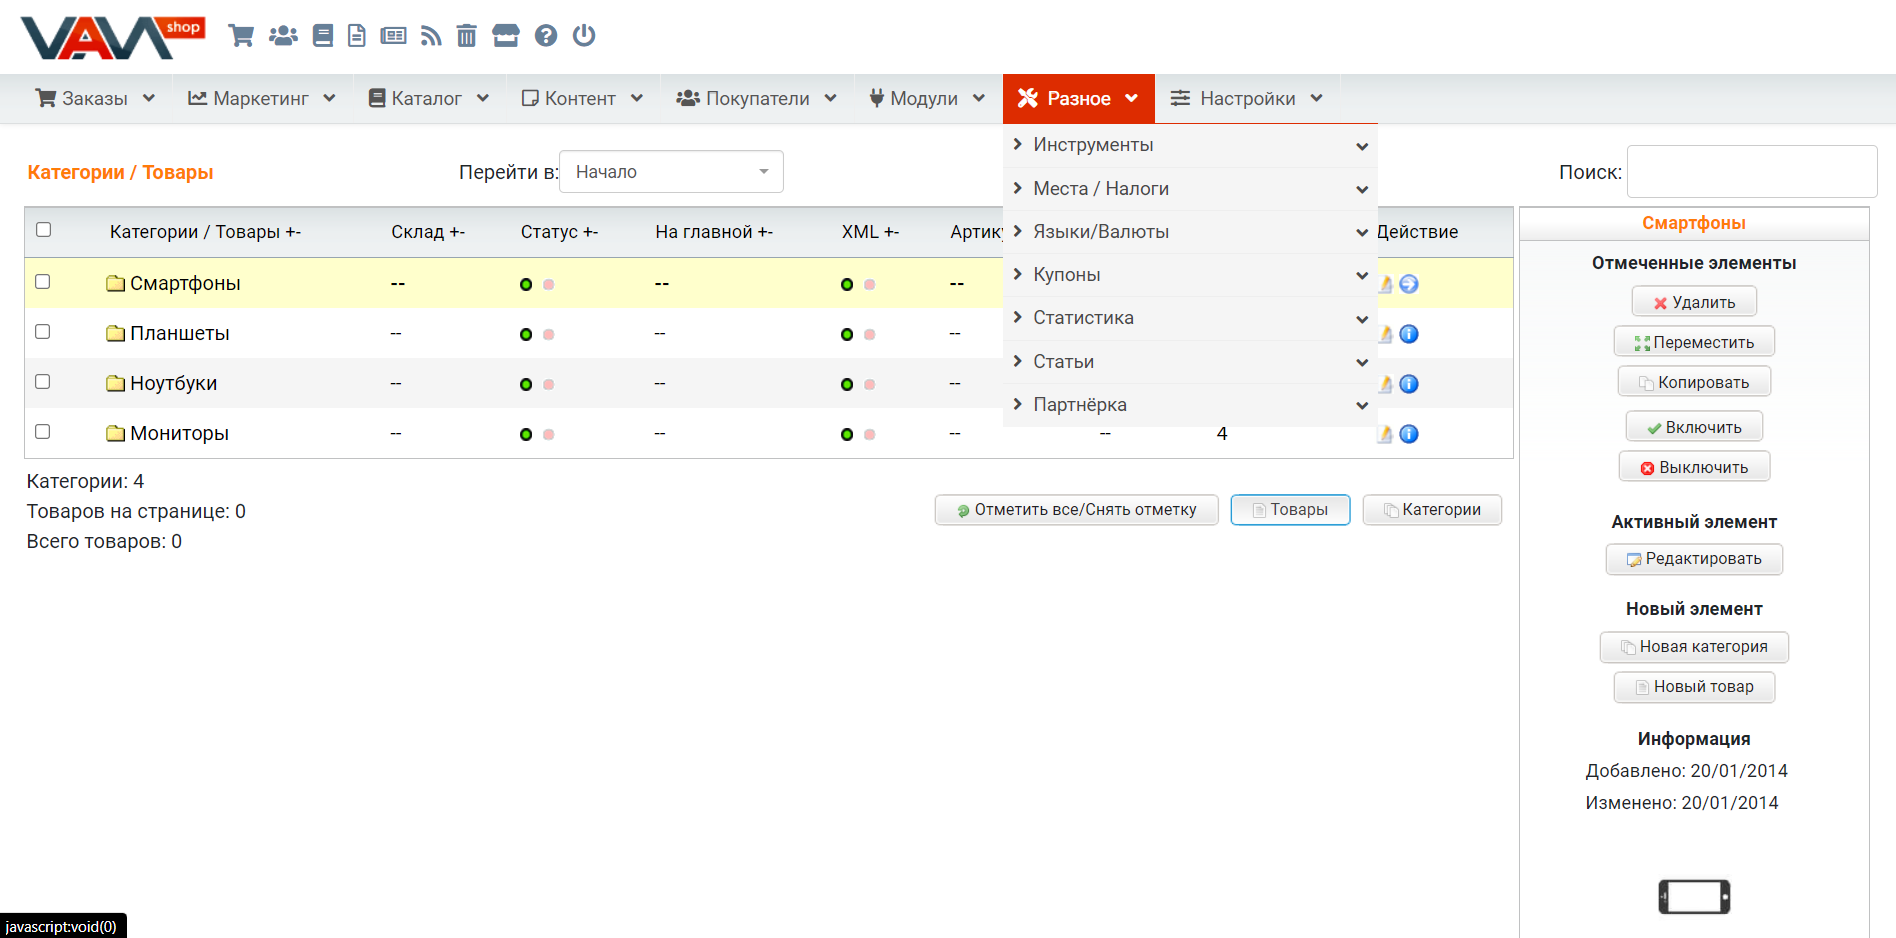This screenshot has width=1896, height=938.
Task: Click the Удалить button
Action: (x=1694, y=302)
